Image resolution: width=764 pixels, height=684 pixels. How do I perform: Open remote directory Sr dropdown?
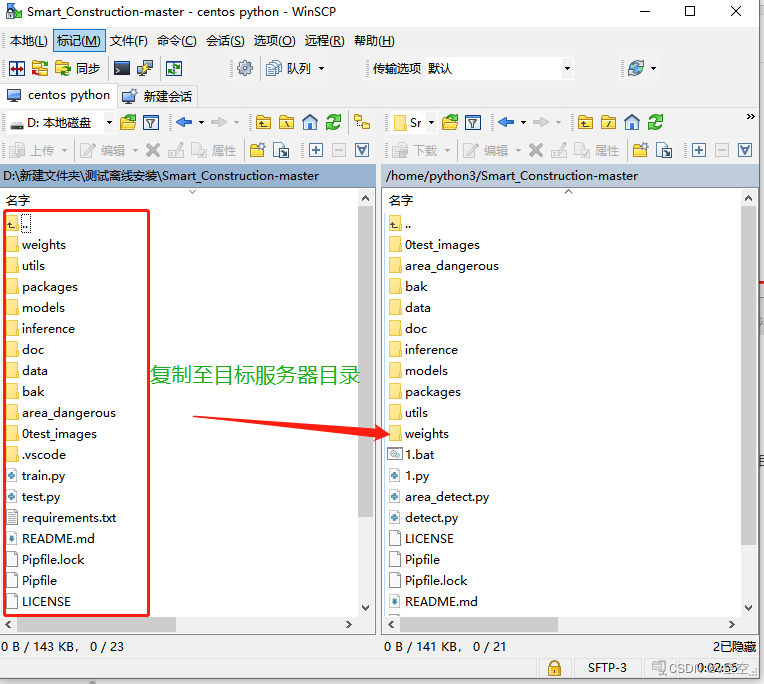[431, 122]
